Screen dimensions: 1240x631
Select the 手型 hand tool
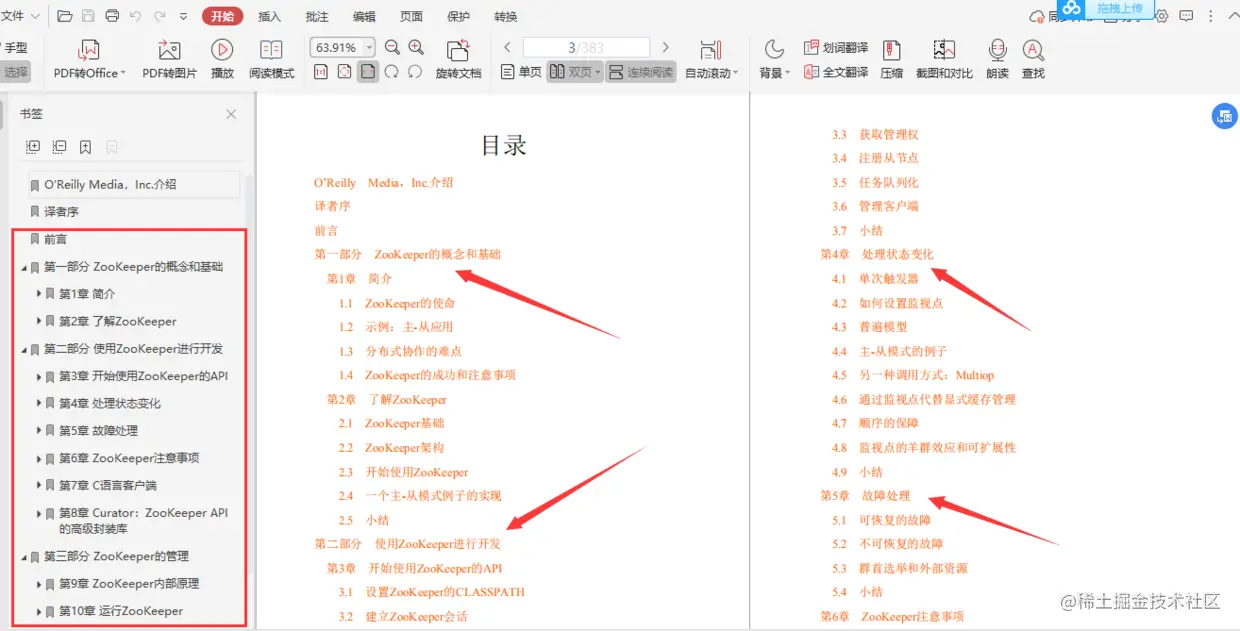tap(15, 47)
